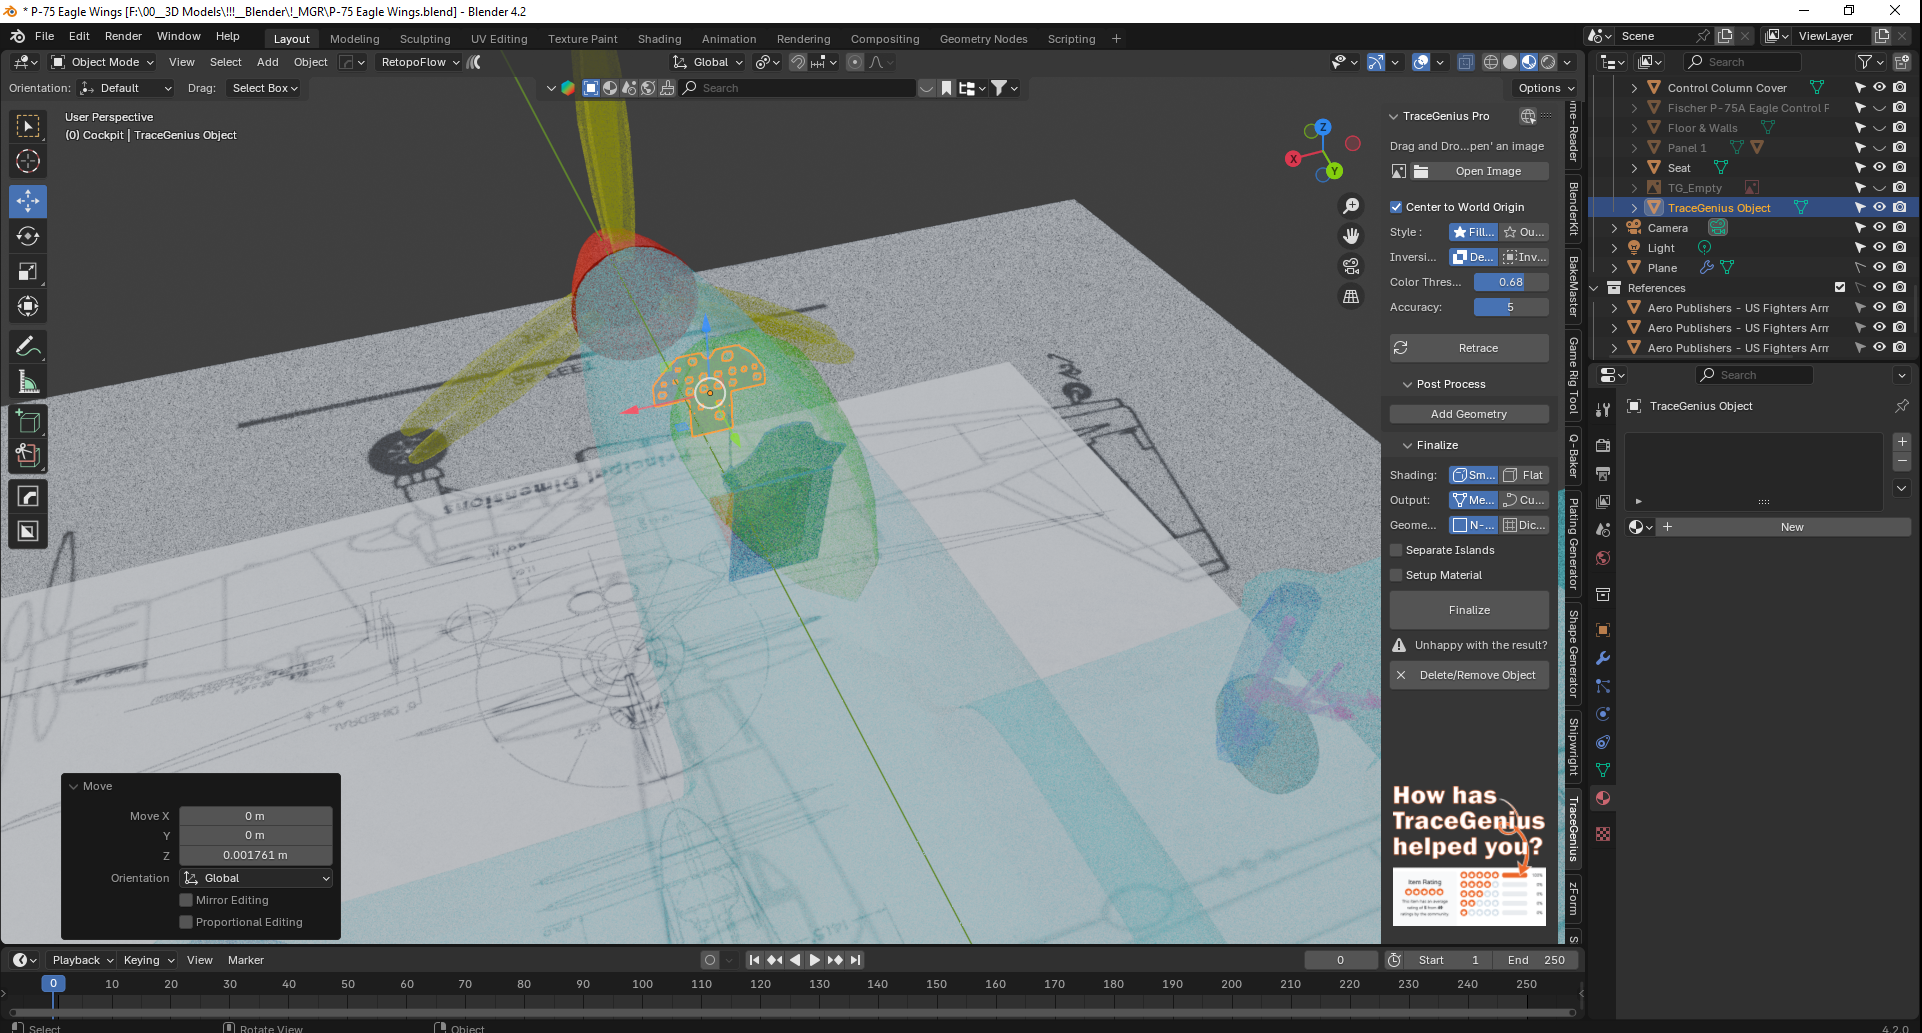Open the Render properties tab

(x=1603, y=445)
